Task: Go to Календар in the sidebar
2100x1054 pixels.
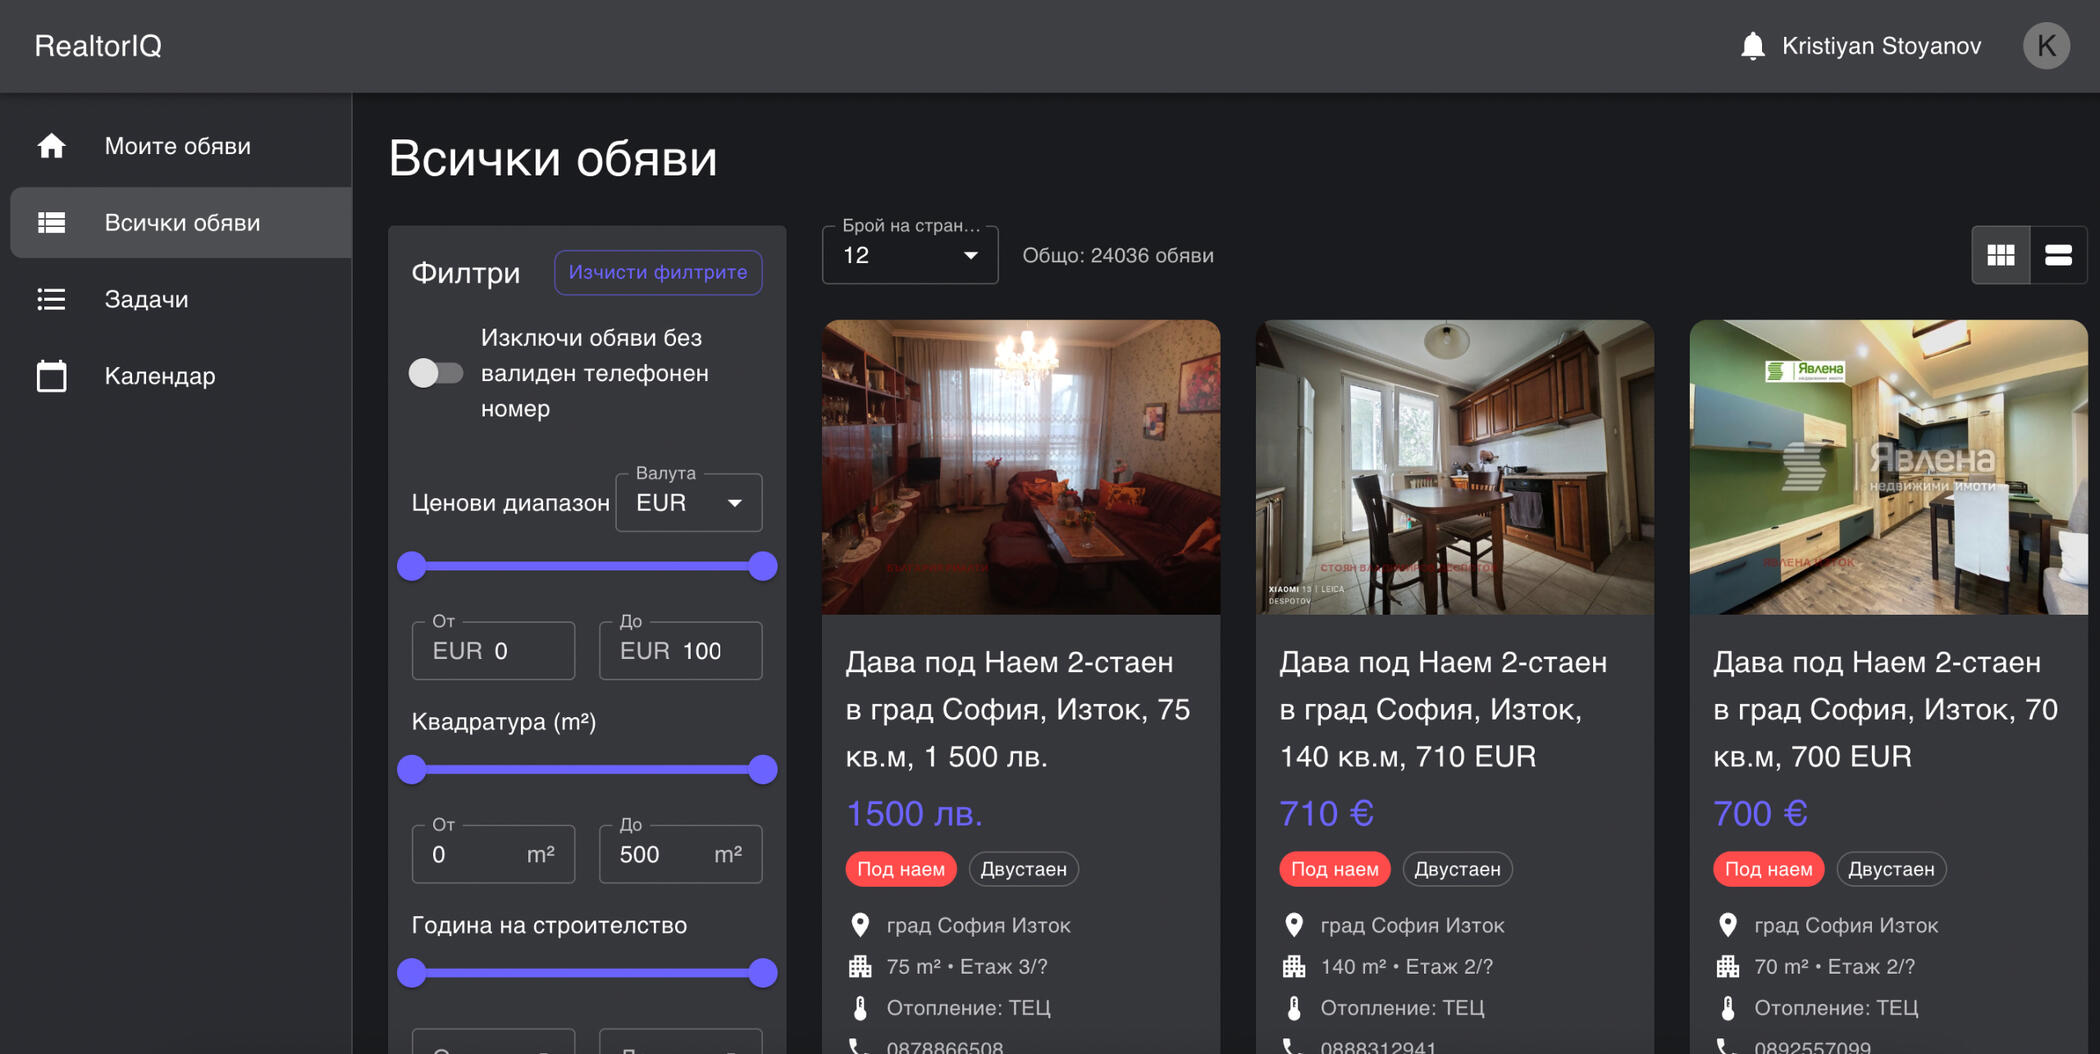Action: [x=160, y=376]
